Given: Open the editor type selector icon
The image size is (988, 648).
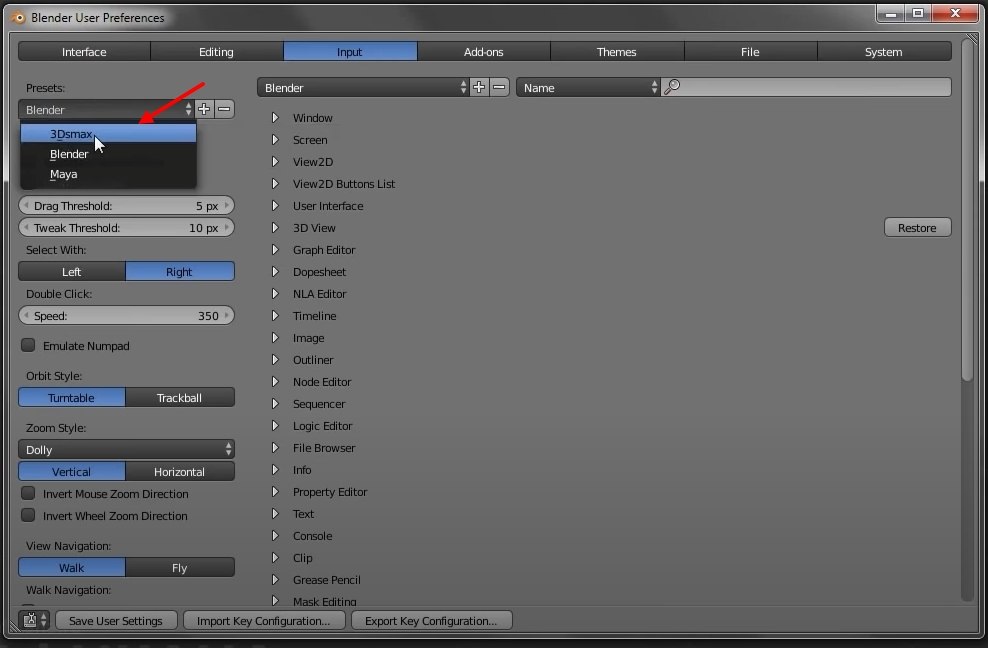Looking at the screenshot, I should click(34, 620).
